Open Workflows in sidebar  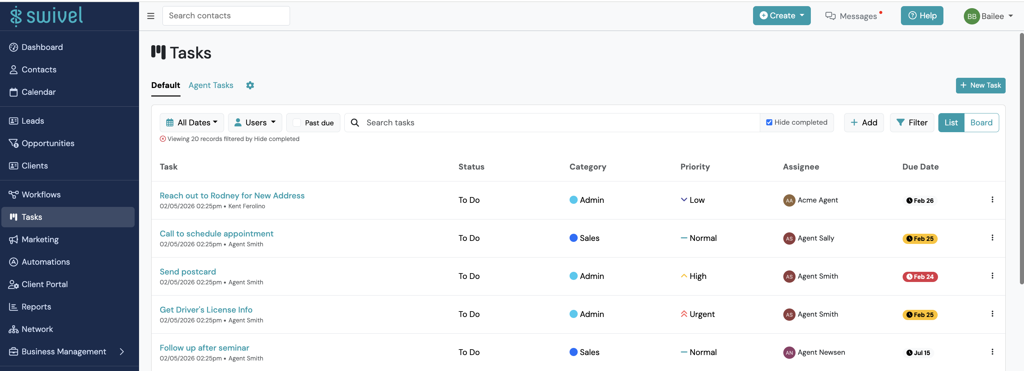69,195
